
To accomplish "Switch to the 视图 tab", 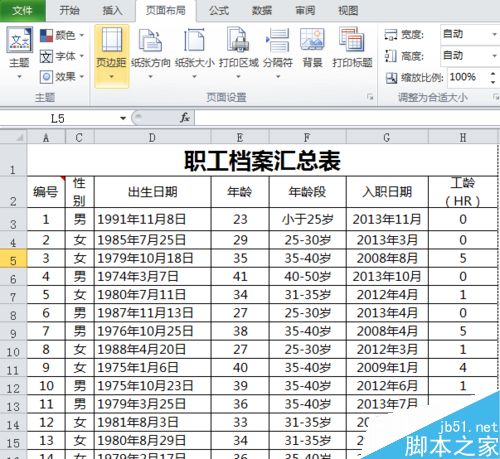I will [348, 11].
